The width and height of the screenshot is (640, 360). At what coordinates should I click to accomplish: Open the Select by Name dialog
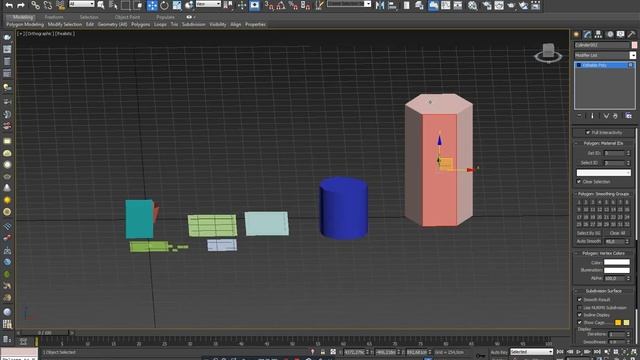pyautogui.click(x=113, y=5)
